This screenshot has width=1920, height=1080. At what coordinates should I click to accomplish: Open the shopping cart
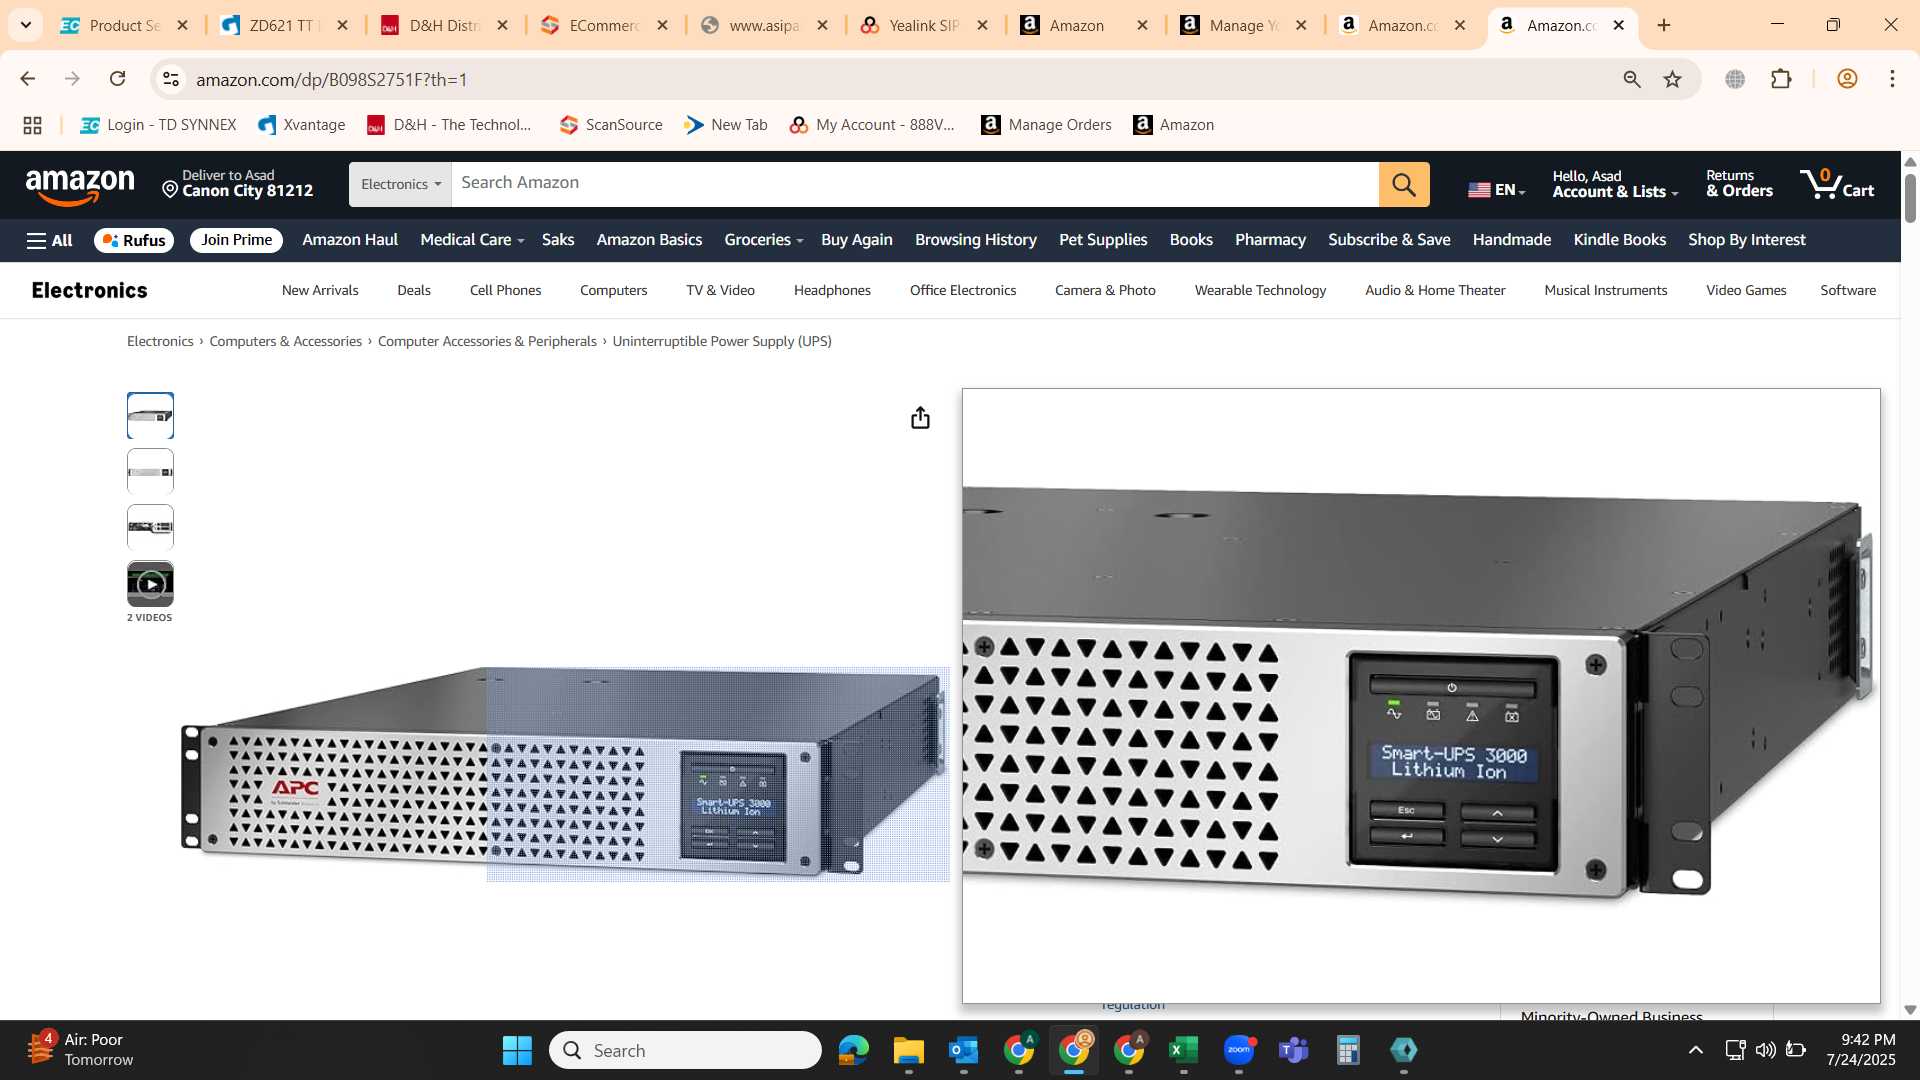[1837, 184]
